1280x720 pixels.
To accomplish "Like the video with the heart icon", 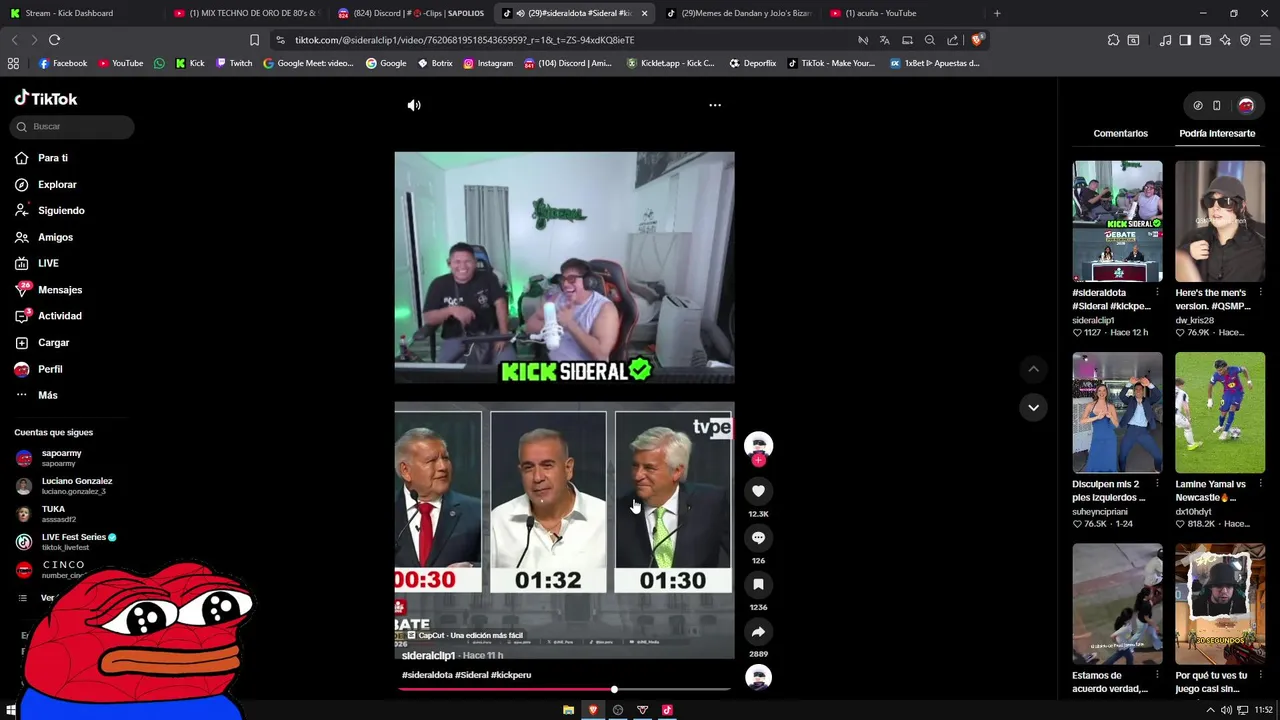I will (x=758, y=491).
